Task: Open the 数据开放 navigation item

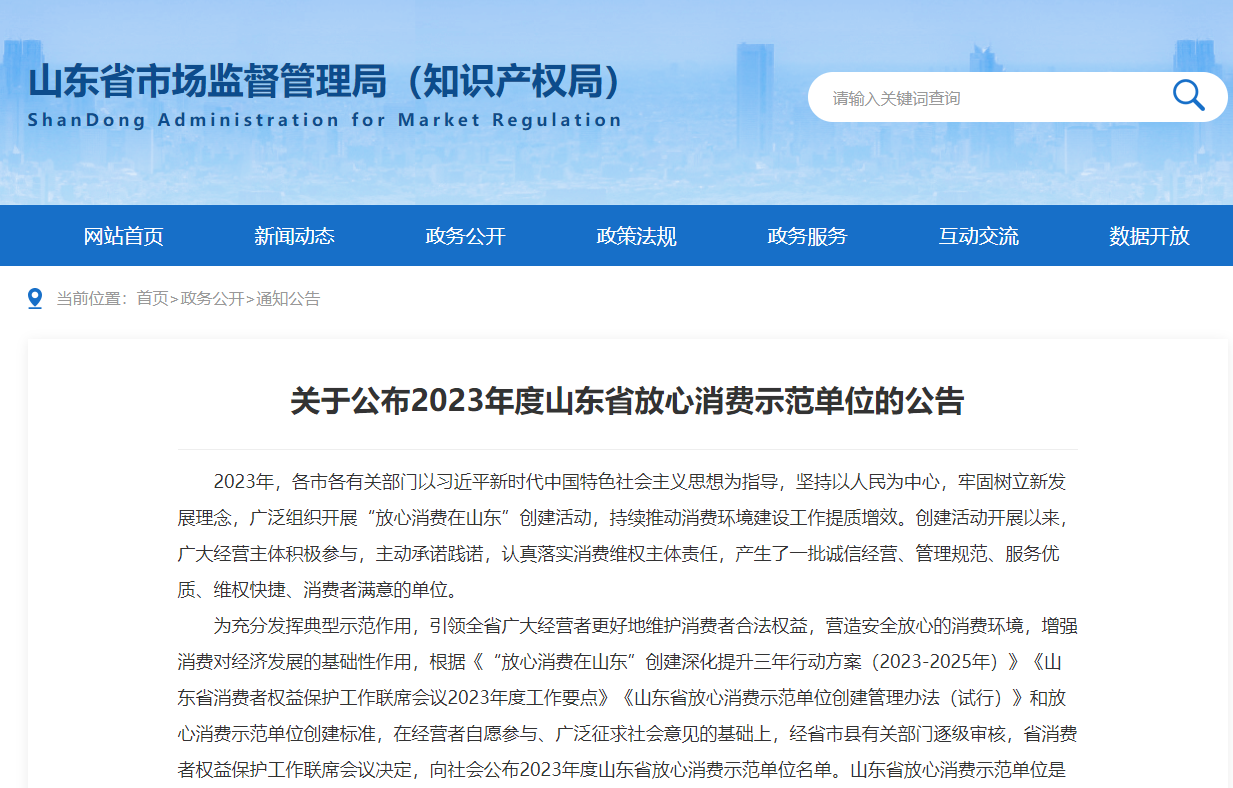Action: coord(1149,236)
